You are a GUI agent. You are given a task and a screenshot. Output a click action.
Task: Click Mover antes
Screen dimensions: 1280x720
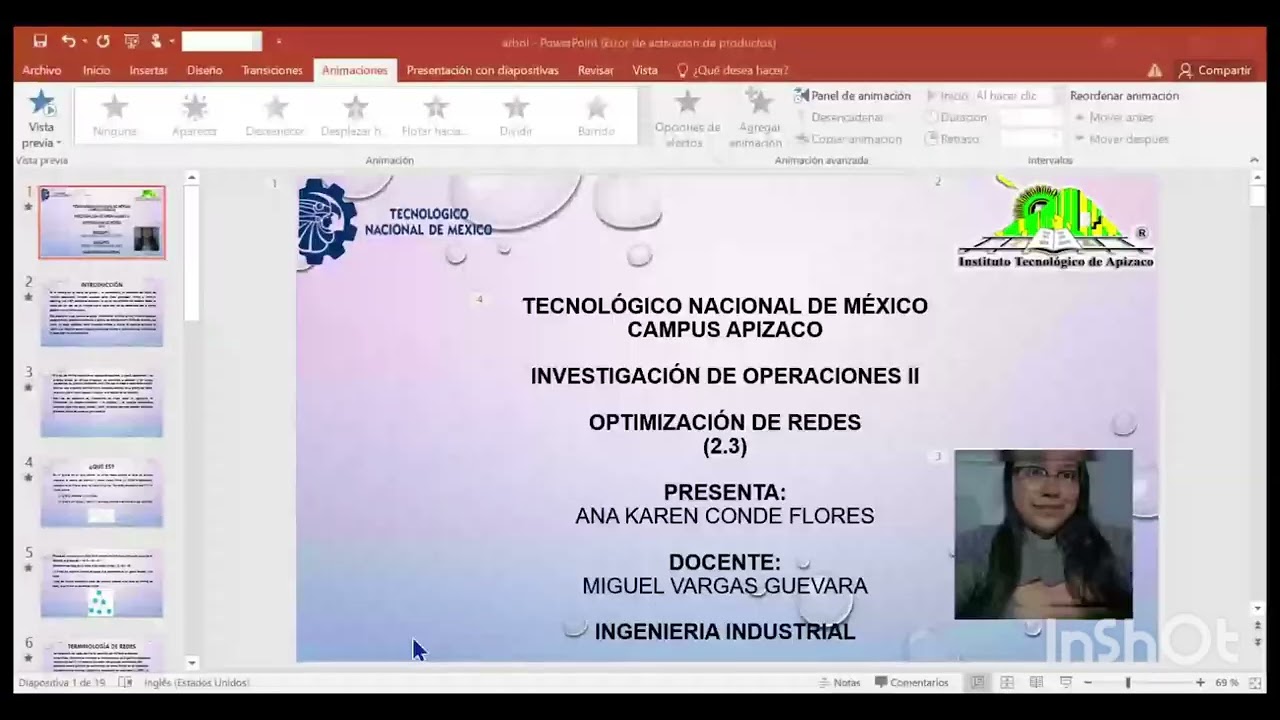click(x=1113, y=117)
